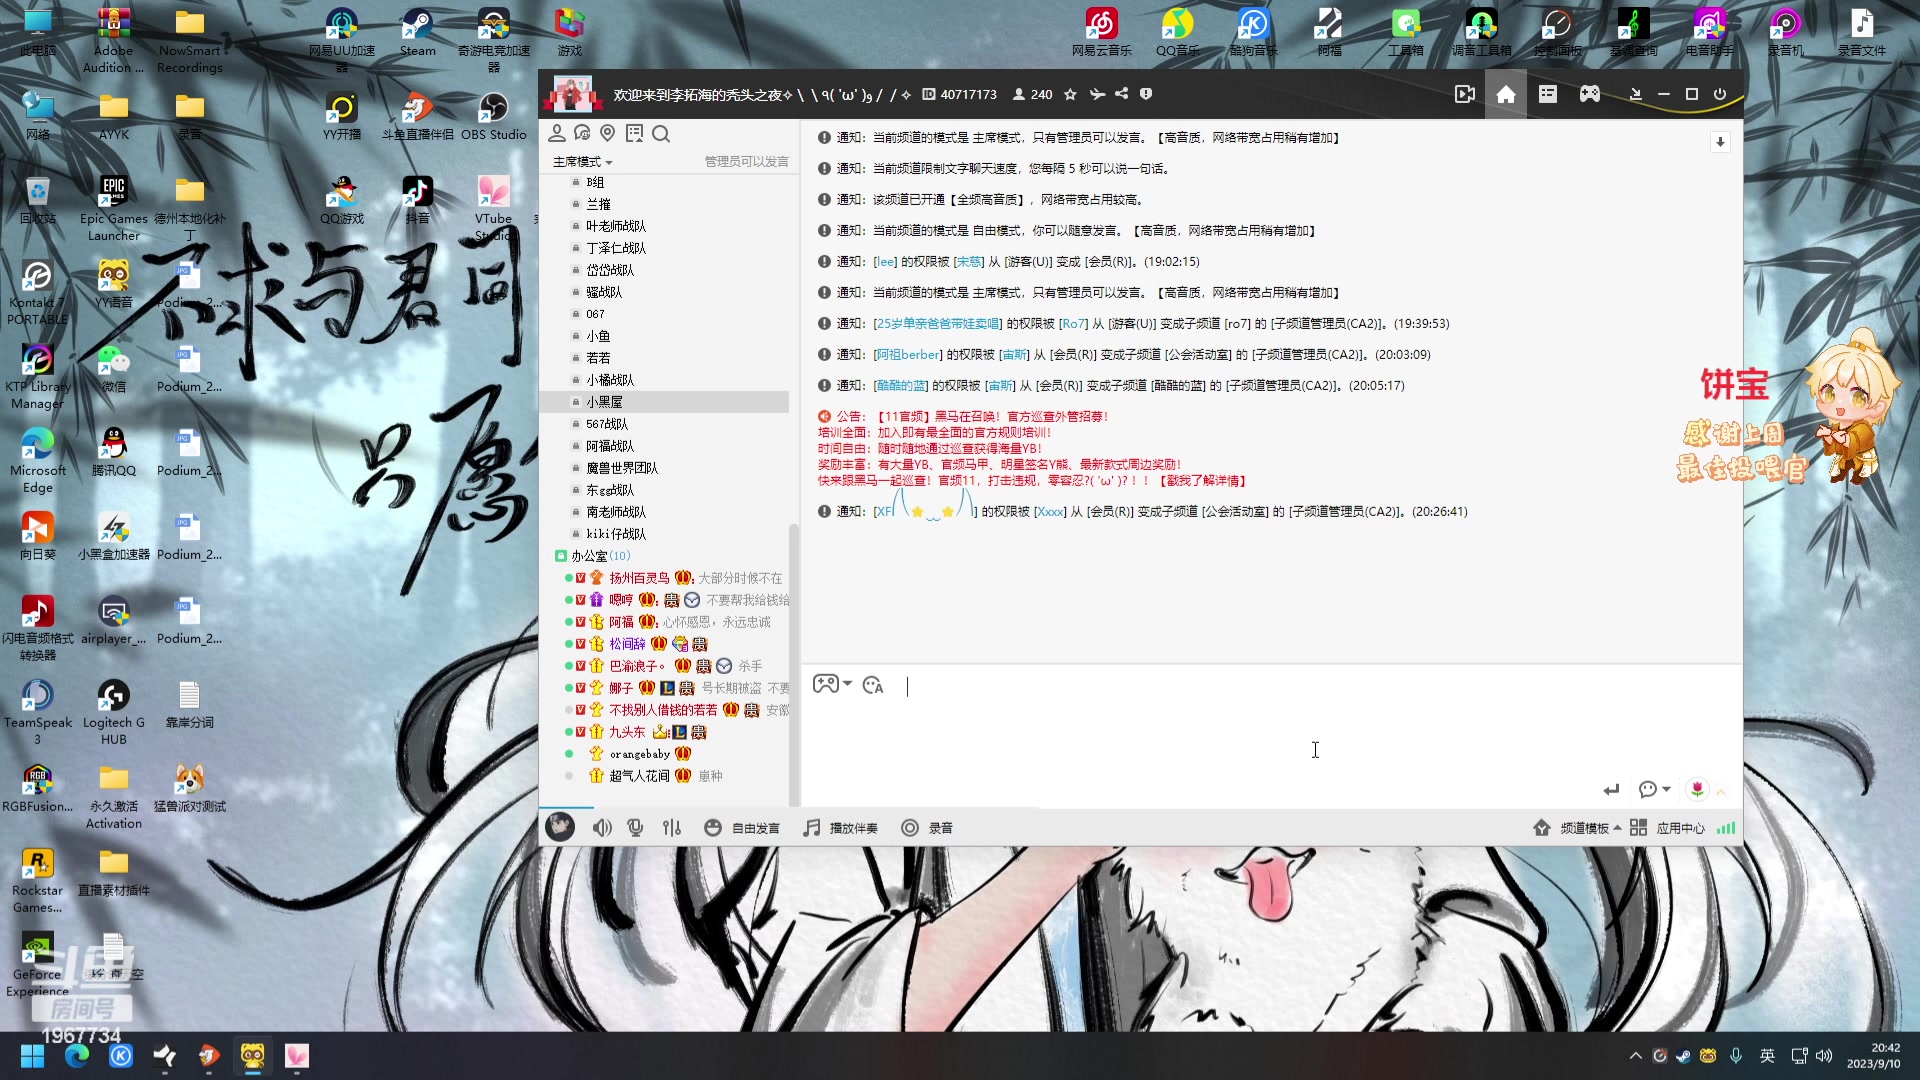Send message with the enter arrow icon
The image size is (1920, 1080).
click(x=1610, y=790)
